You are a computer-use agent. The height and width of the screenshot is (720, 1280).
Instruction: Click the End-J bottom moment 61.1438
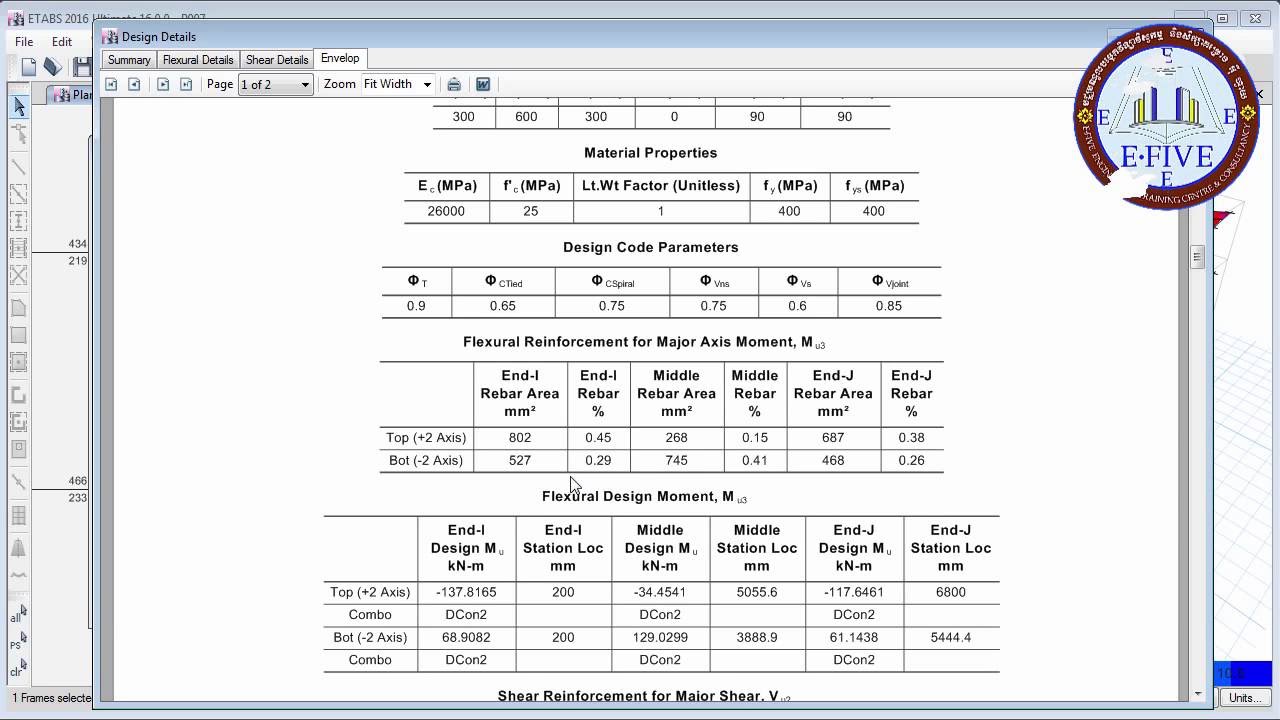[854, 637]
